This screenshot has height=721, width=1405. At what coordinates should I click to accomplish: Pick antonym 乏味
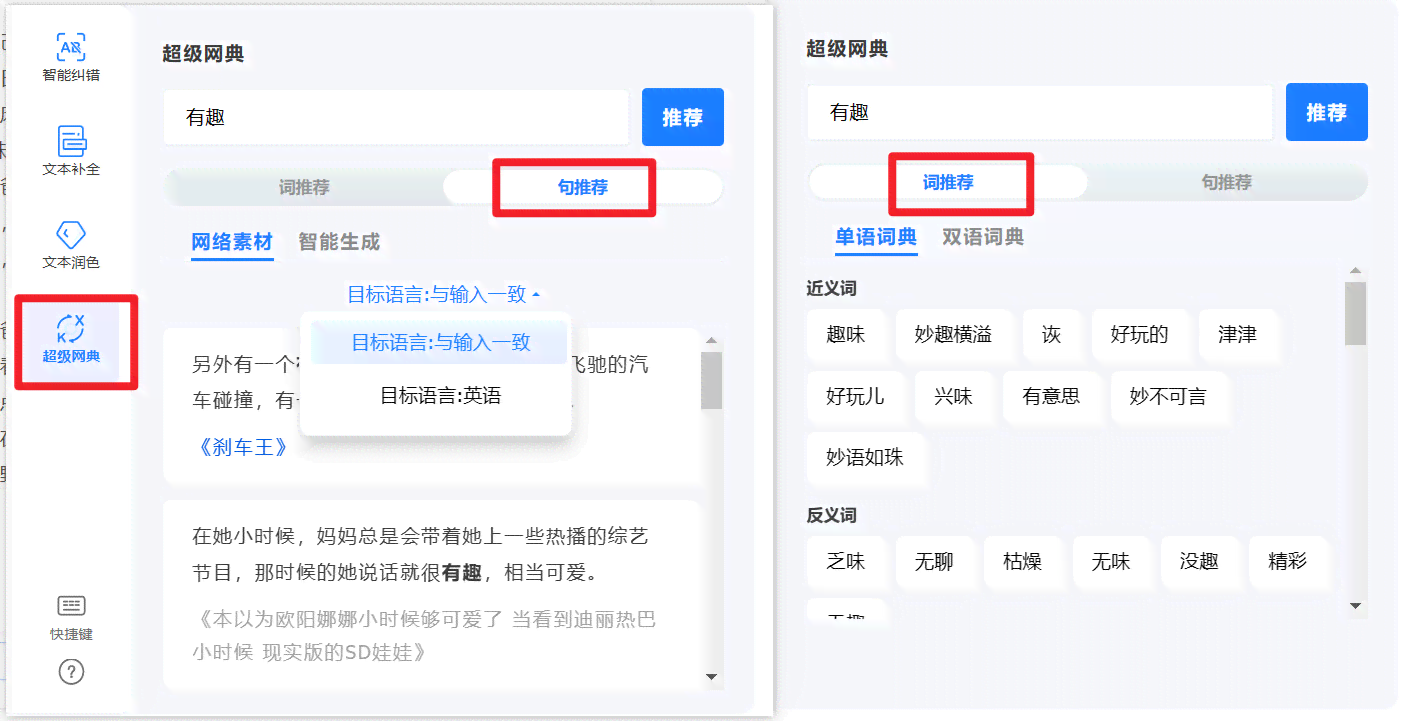coord(846,562)
